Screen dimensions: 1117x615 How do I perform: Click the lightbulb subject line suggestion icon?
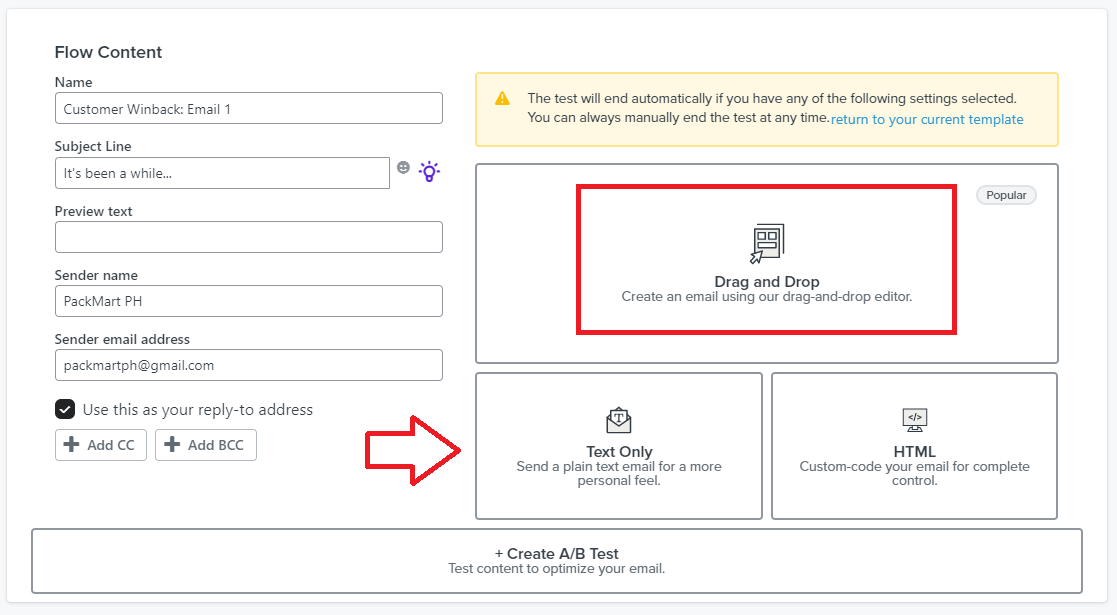pos(429,172)
